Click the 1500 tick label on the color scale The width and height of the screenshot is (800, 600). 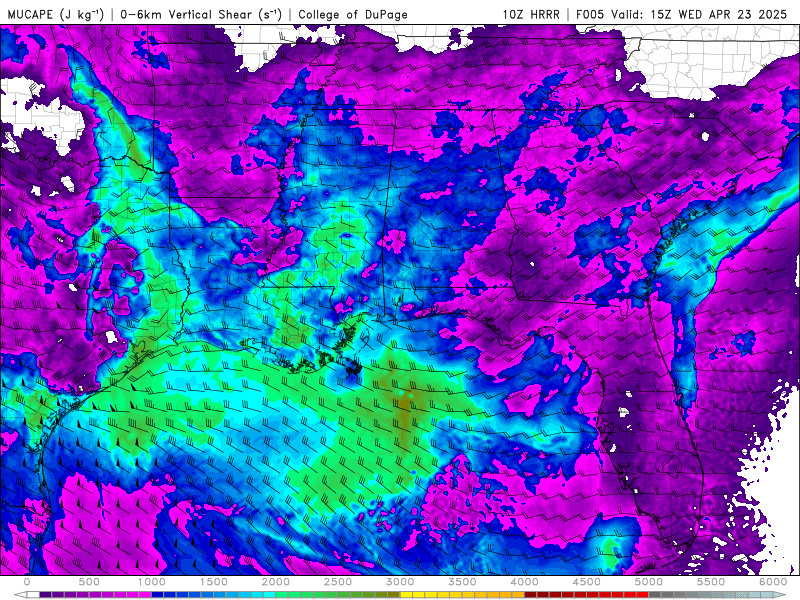point(213,582)
